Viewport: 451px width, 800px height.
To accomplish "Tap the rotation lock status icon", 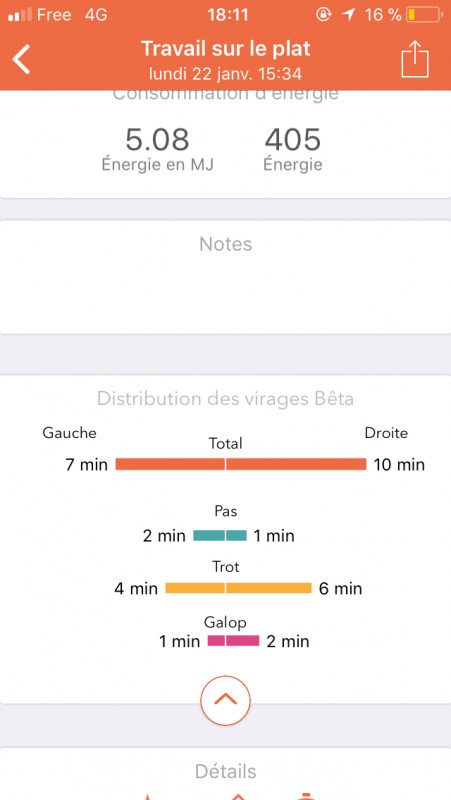I will 323,15.
